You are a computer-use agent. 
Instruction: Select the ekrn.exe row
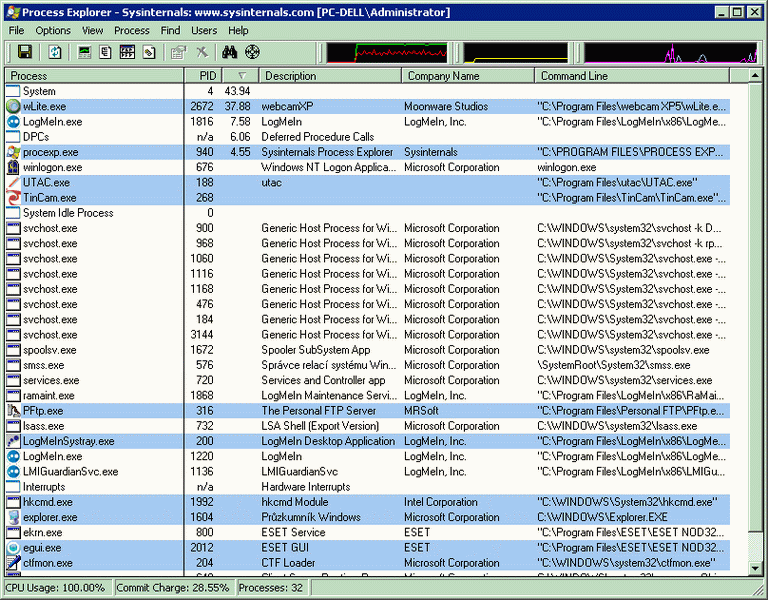point(368,532)
